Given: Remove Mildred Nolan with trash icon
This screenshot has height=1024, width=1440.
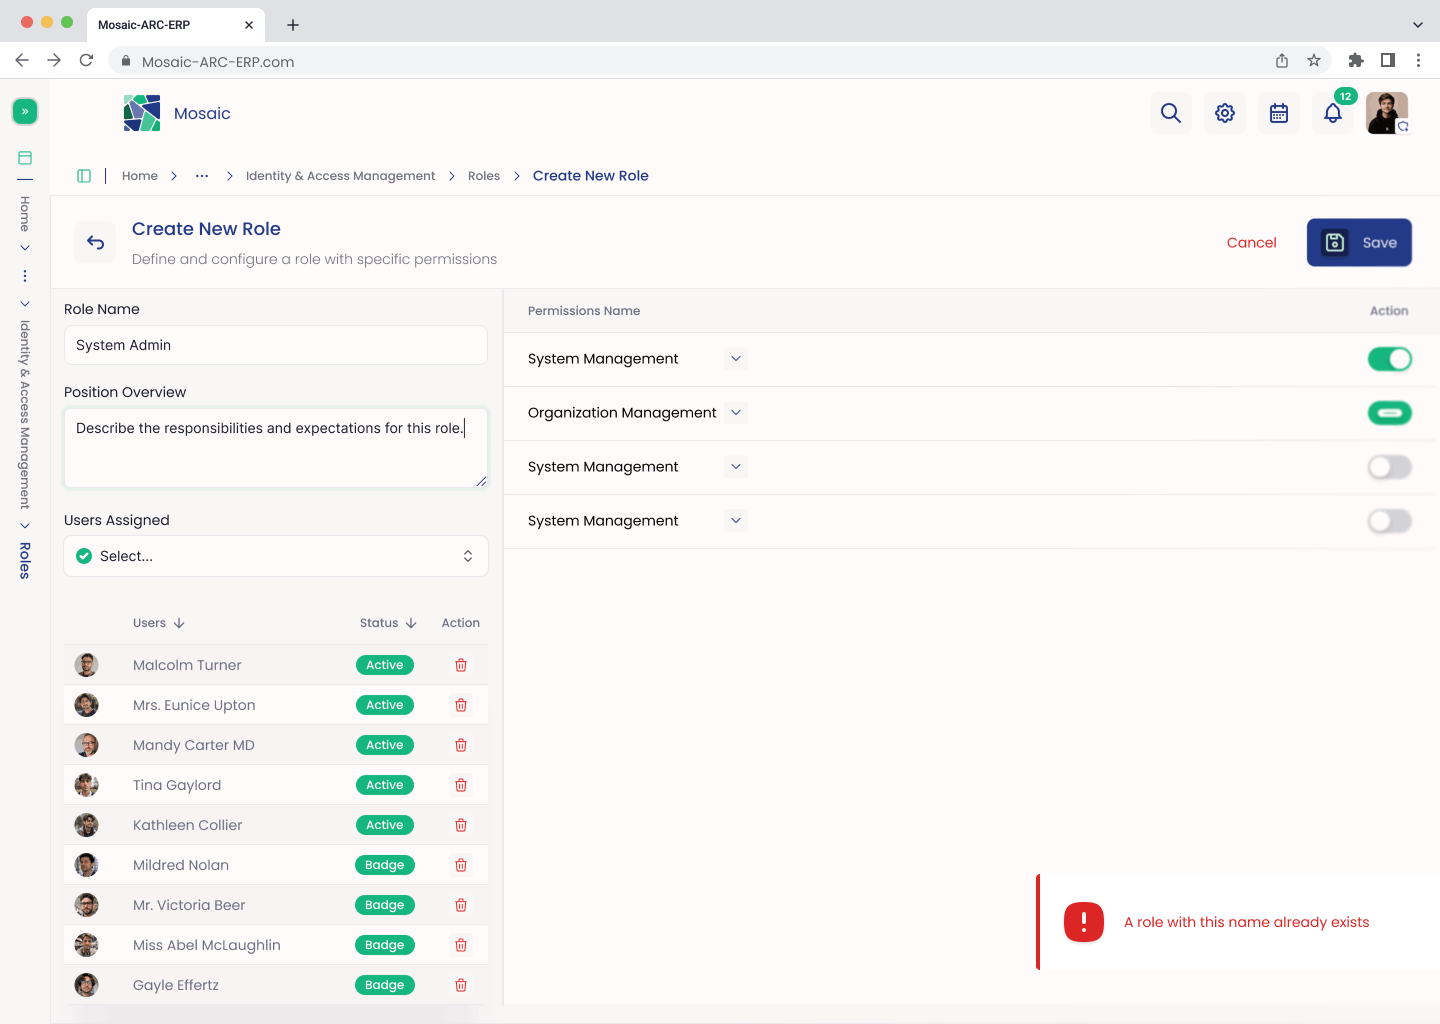Looking at the screenshot, I should click(461, 865).
